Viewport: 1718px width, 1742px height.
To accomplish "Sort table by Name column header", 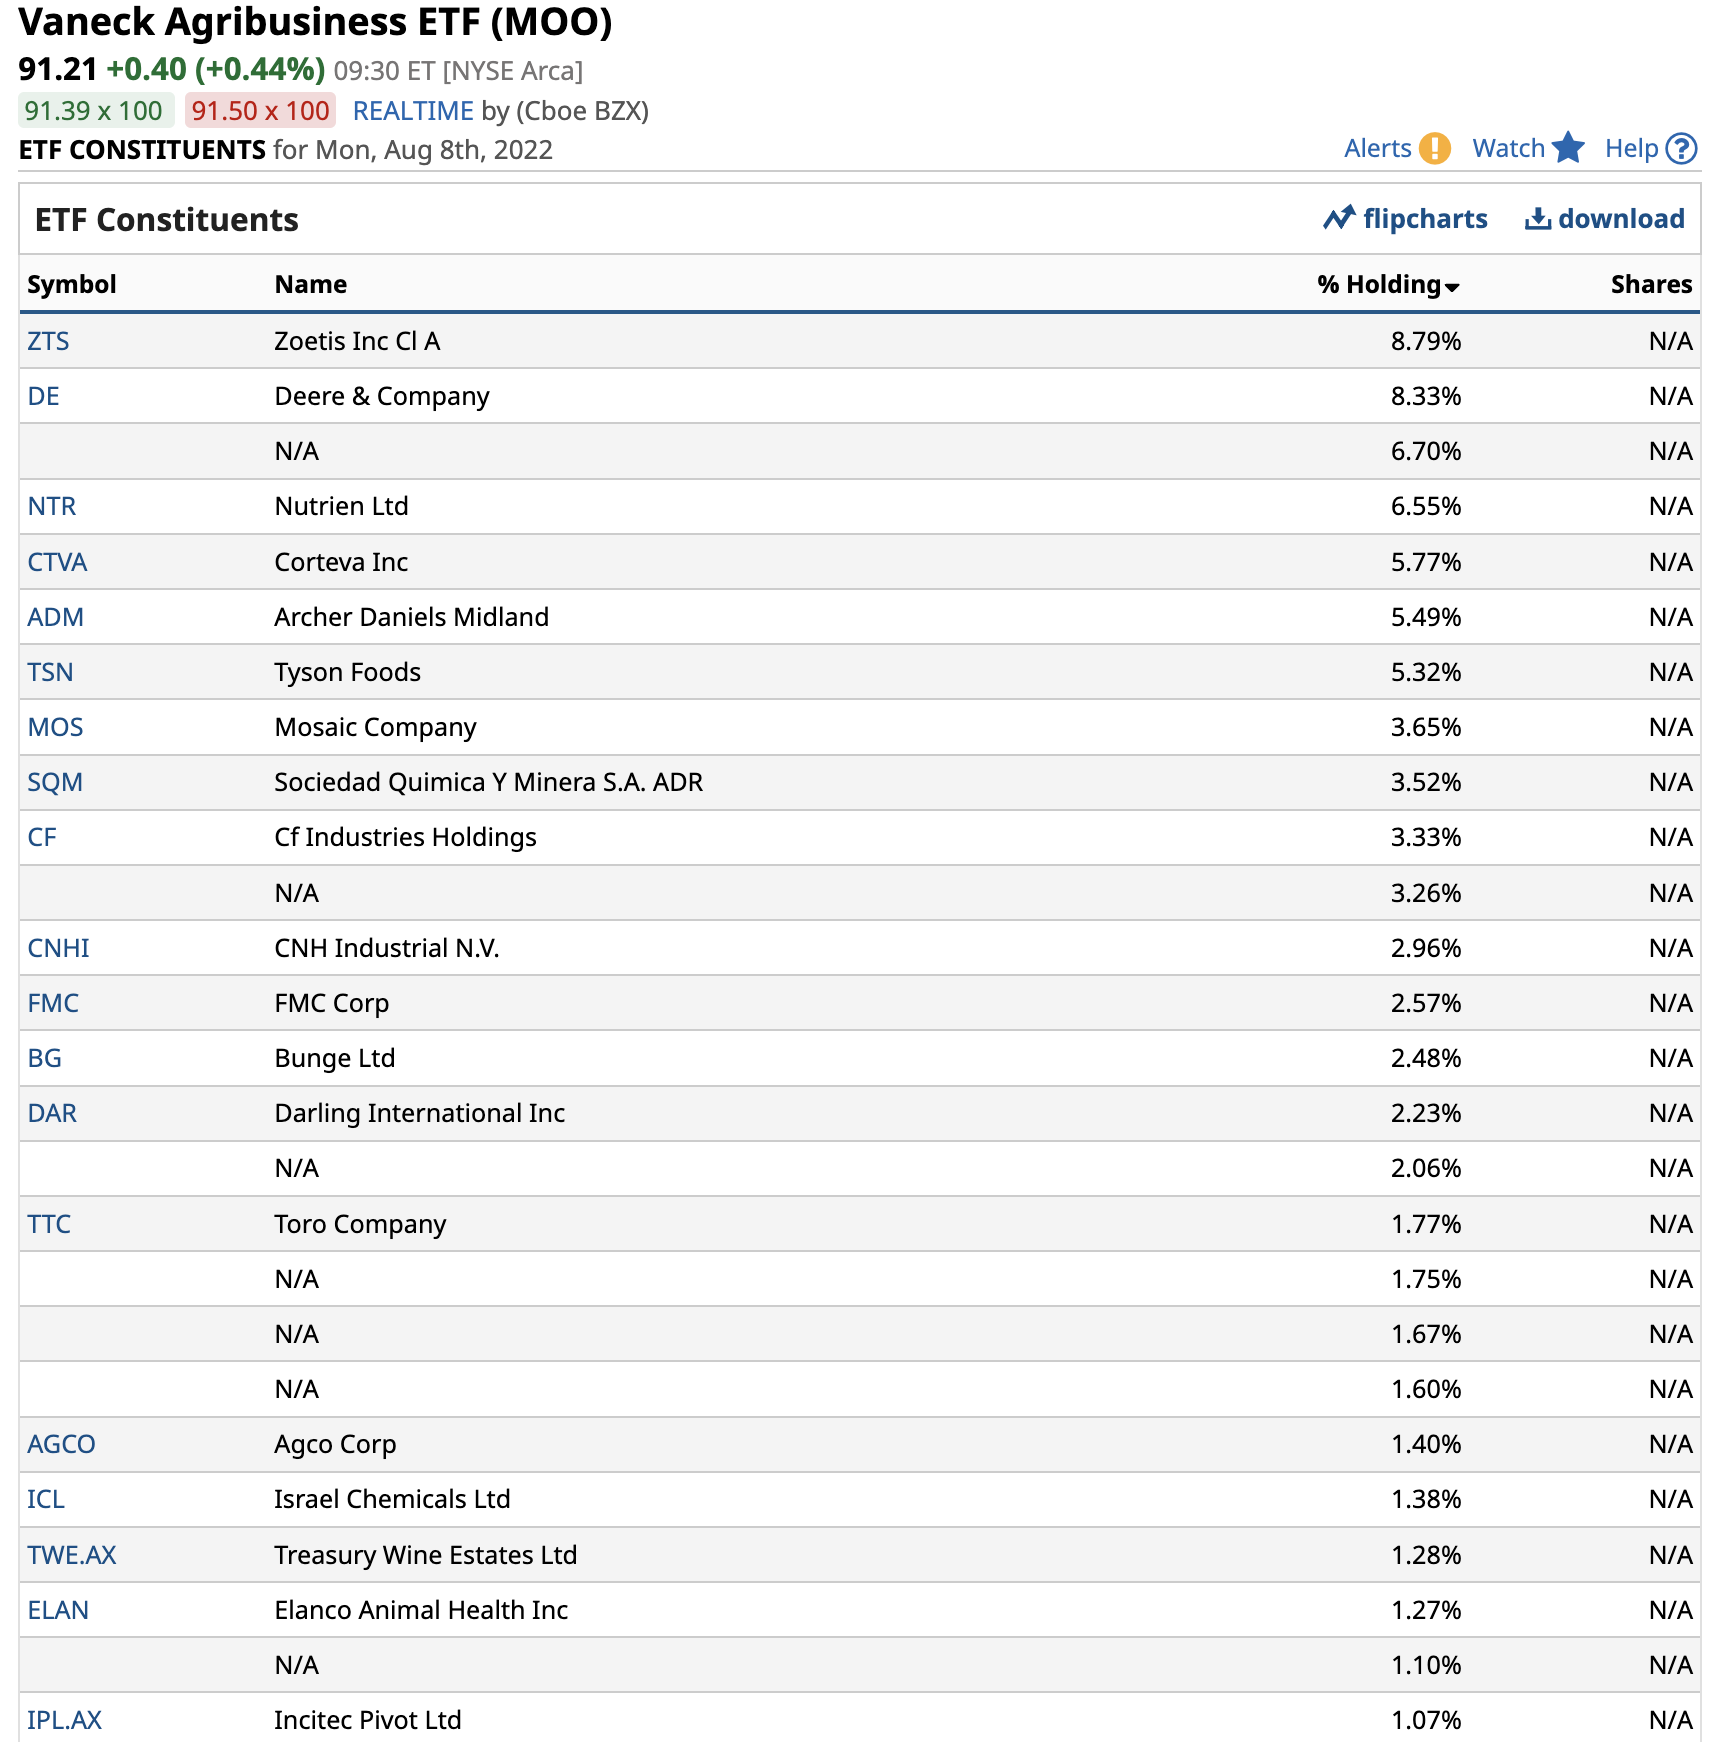I will pos(311,284).
